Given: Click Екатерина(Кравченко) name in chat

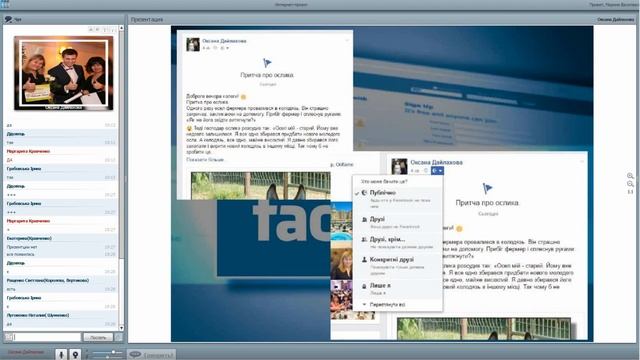Looking at the screenshot, I should tap(29, 238).
